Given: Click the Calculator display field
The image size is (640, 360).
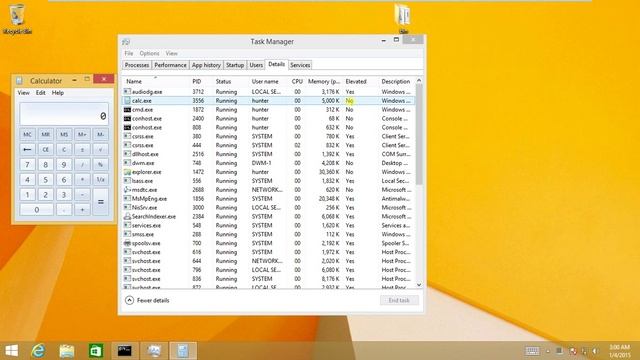Looking at the screenshot, I should click(x=64, y=114).
